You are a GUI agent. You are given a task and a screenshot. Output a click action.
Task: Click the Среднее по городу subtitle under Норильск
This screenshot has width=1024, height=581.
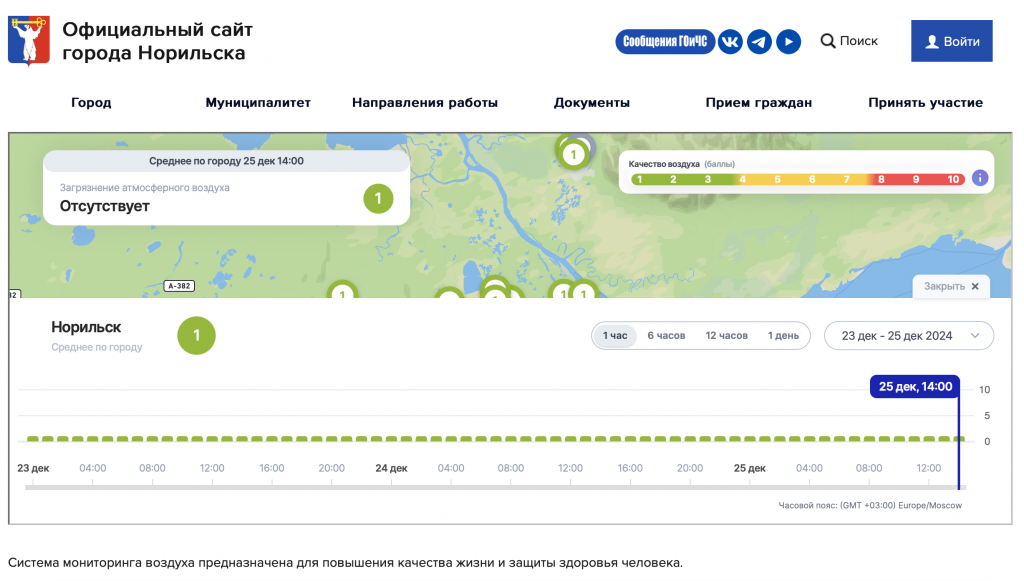[97, 347]
